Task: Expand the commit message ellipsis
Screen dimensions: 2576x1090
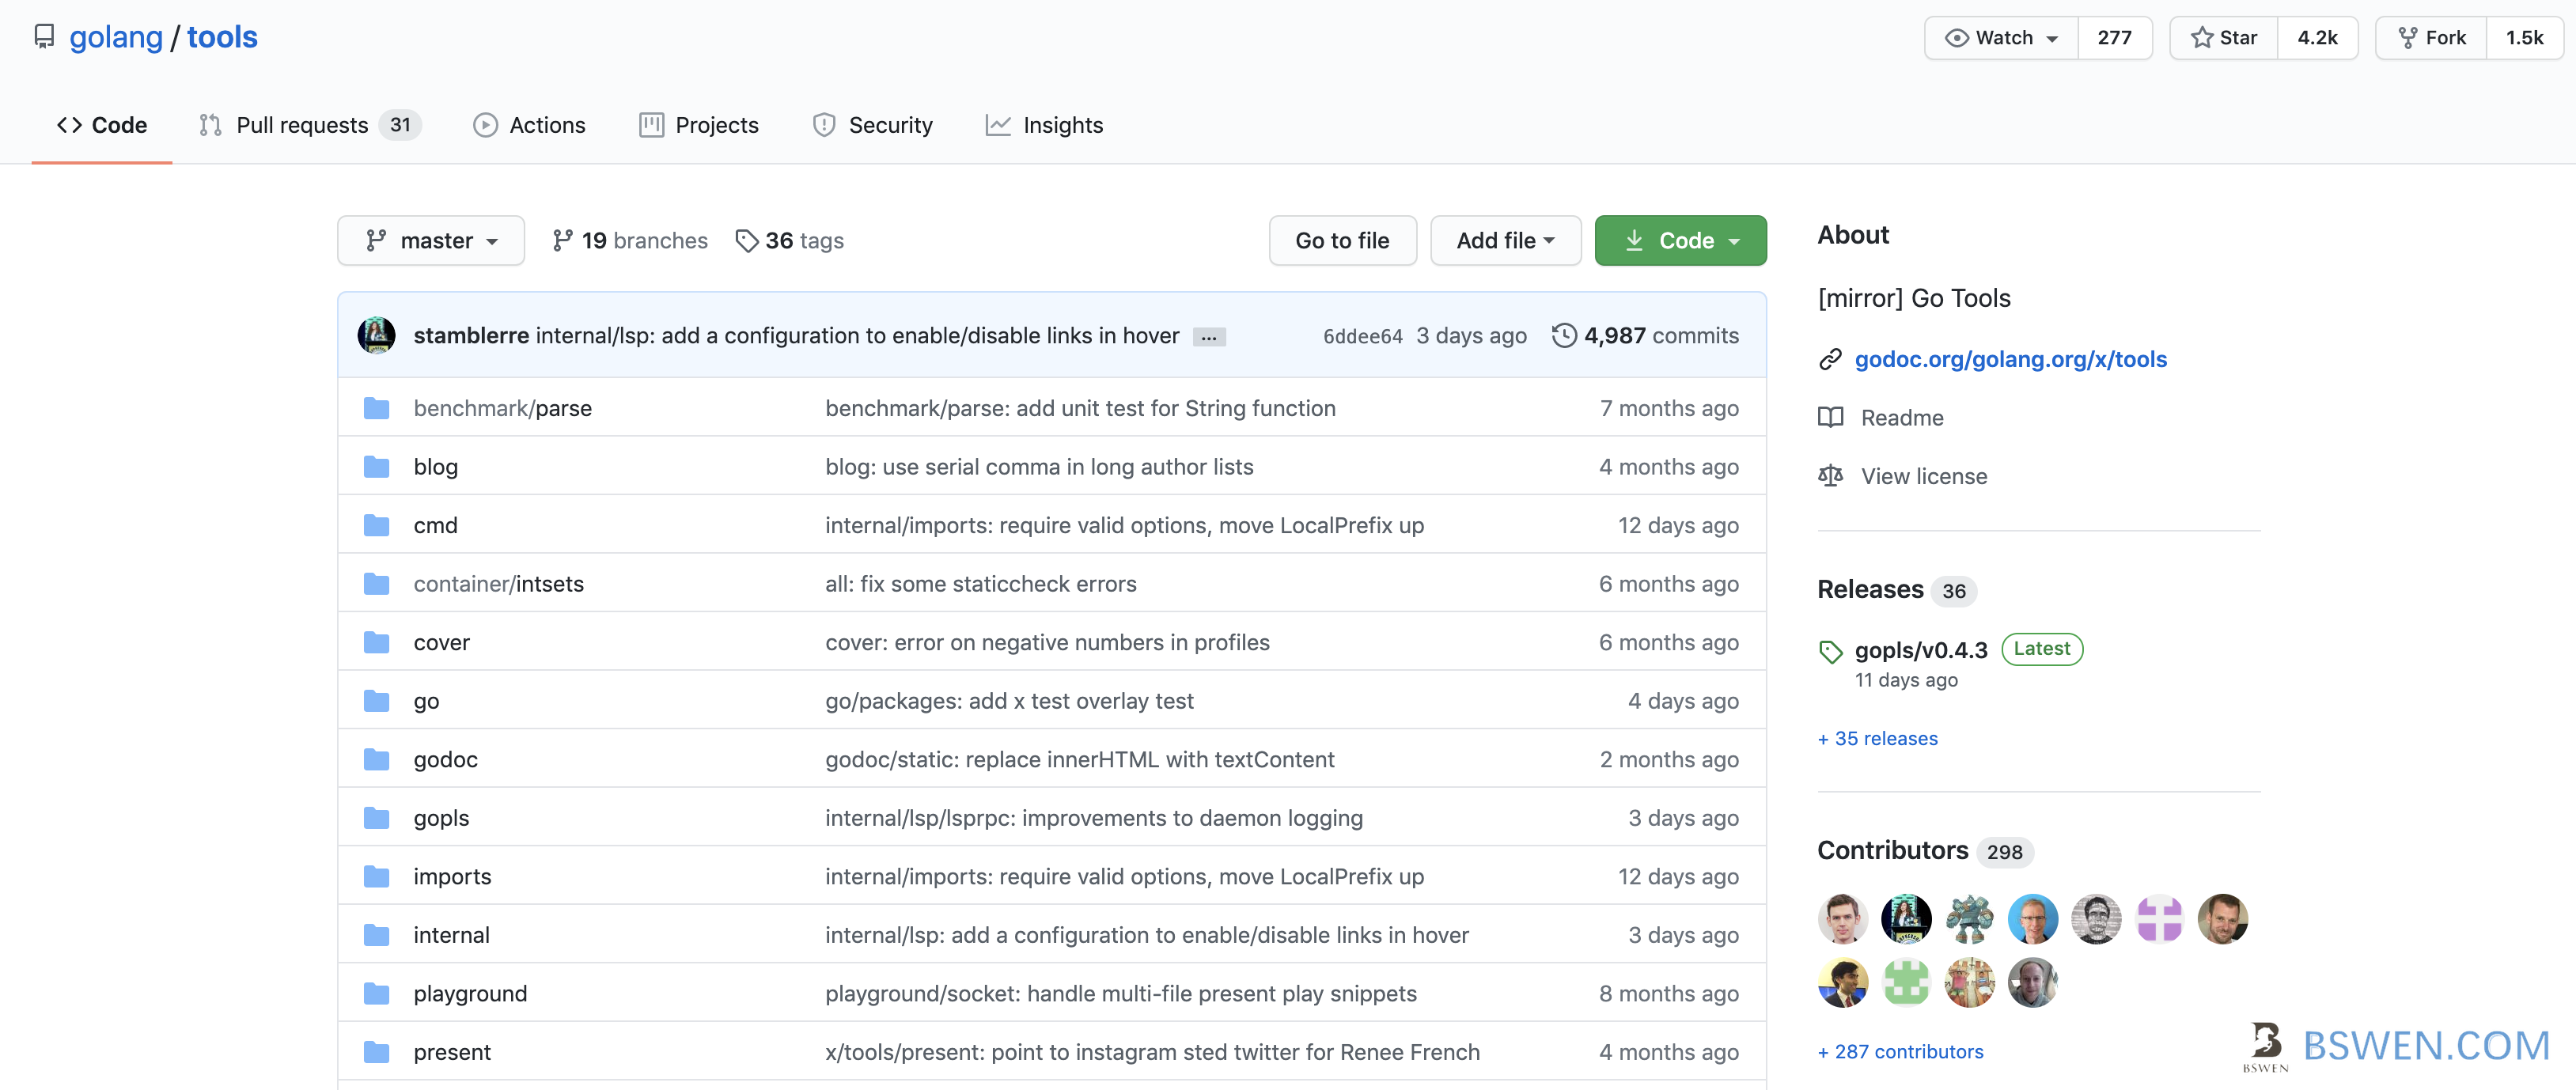Action: [x=1209, y=337]
